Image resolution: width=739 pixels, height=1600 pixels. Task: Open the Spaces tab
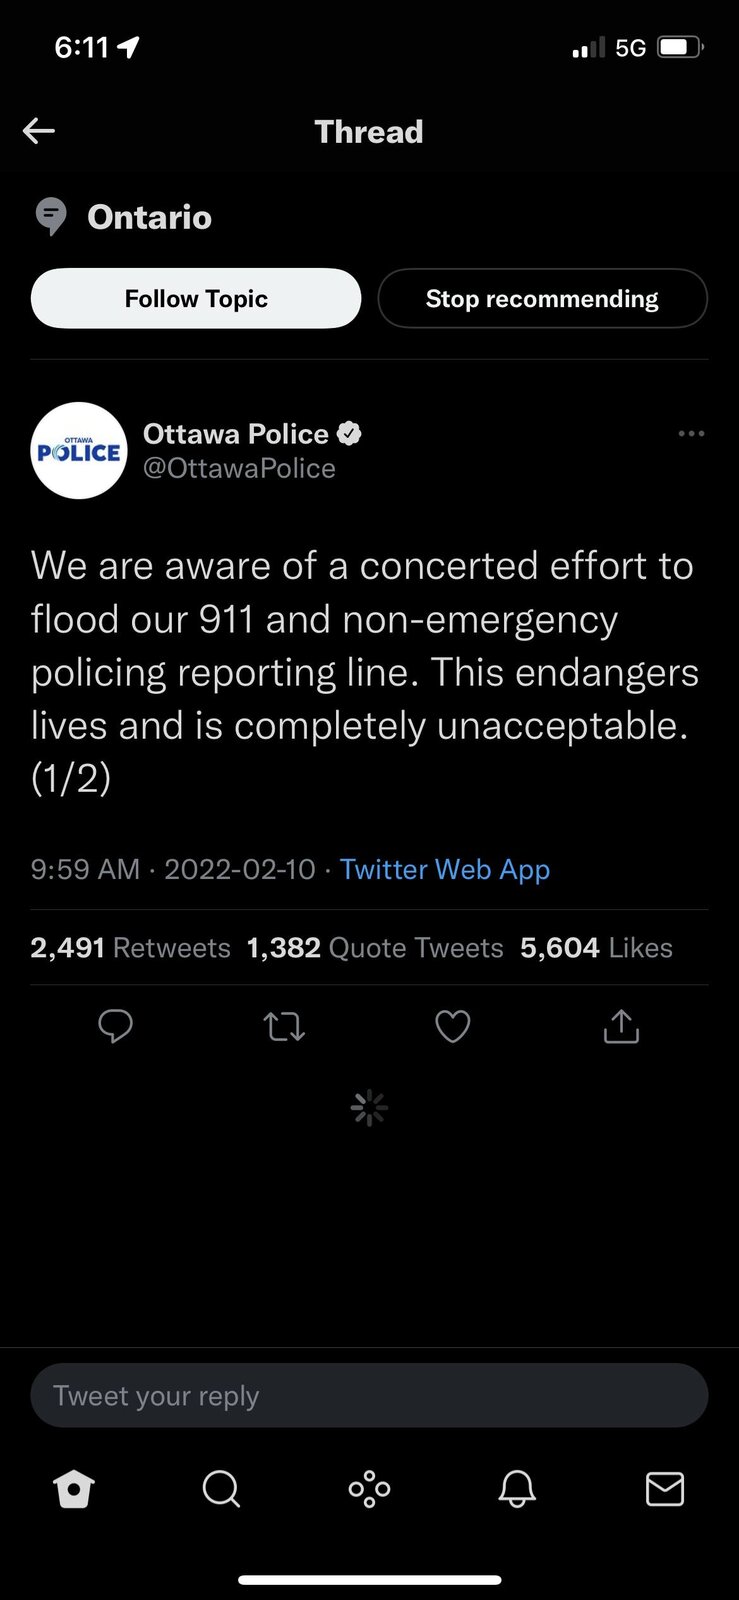pos(369,1489)
